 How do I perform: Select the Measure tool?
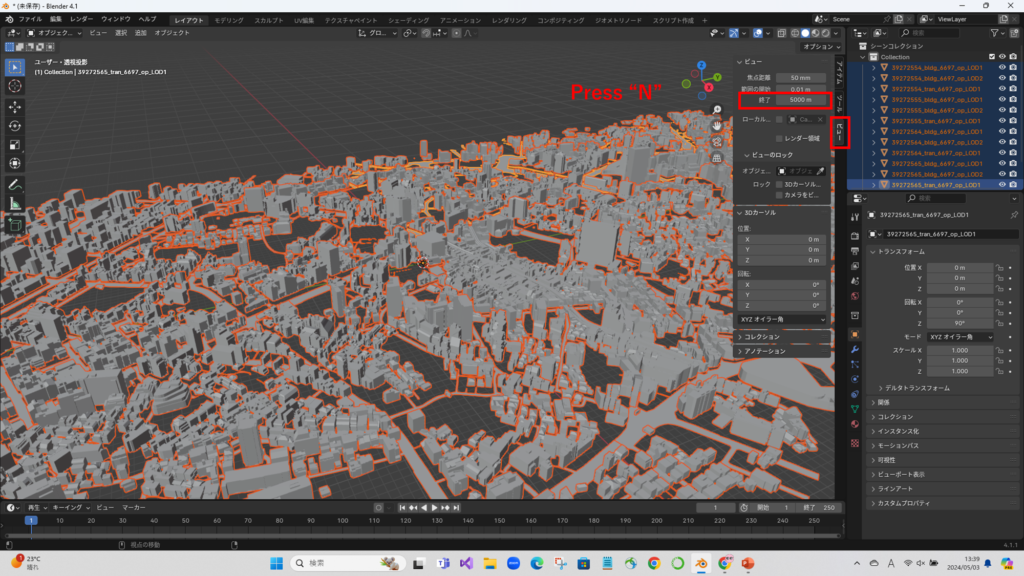click(15, 203)
